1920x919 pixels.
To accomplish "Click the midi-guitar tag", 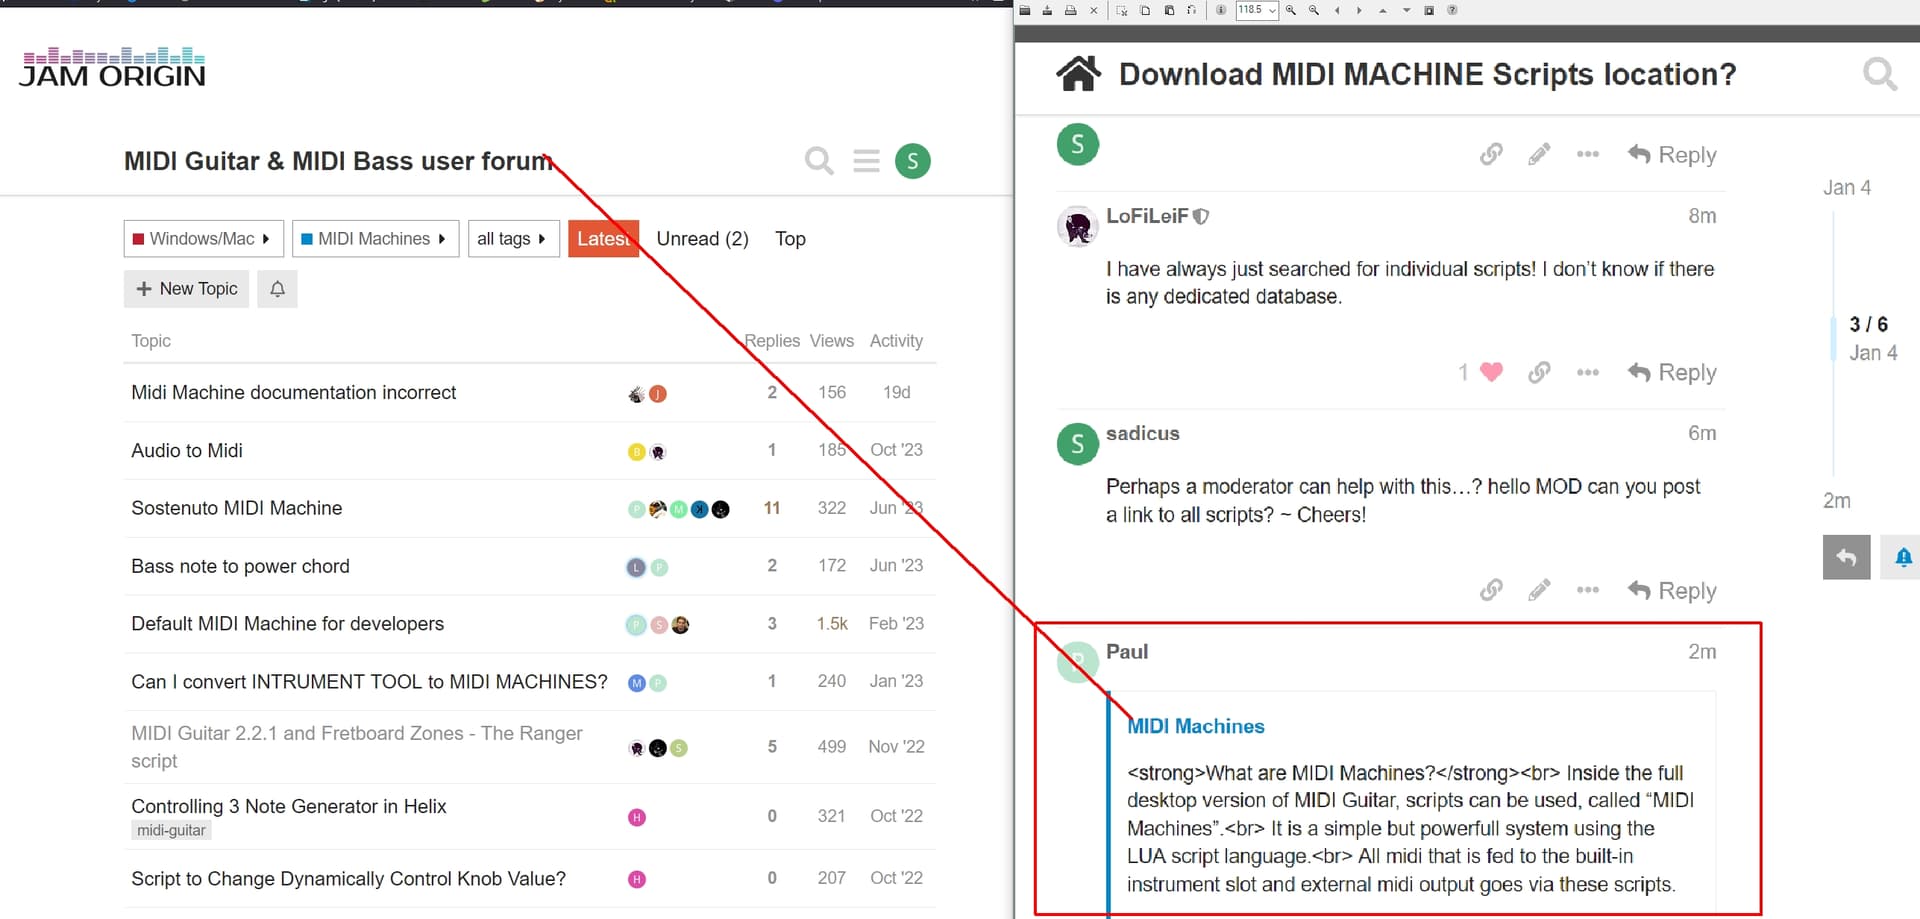I will 171,831.
